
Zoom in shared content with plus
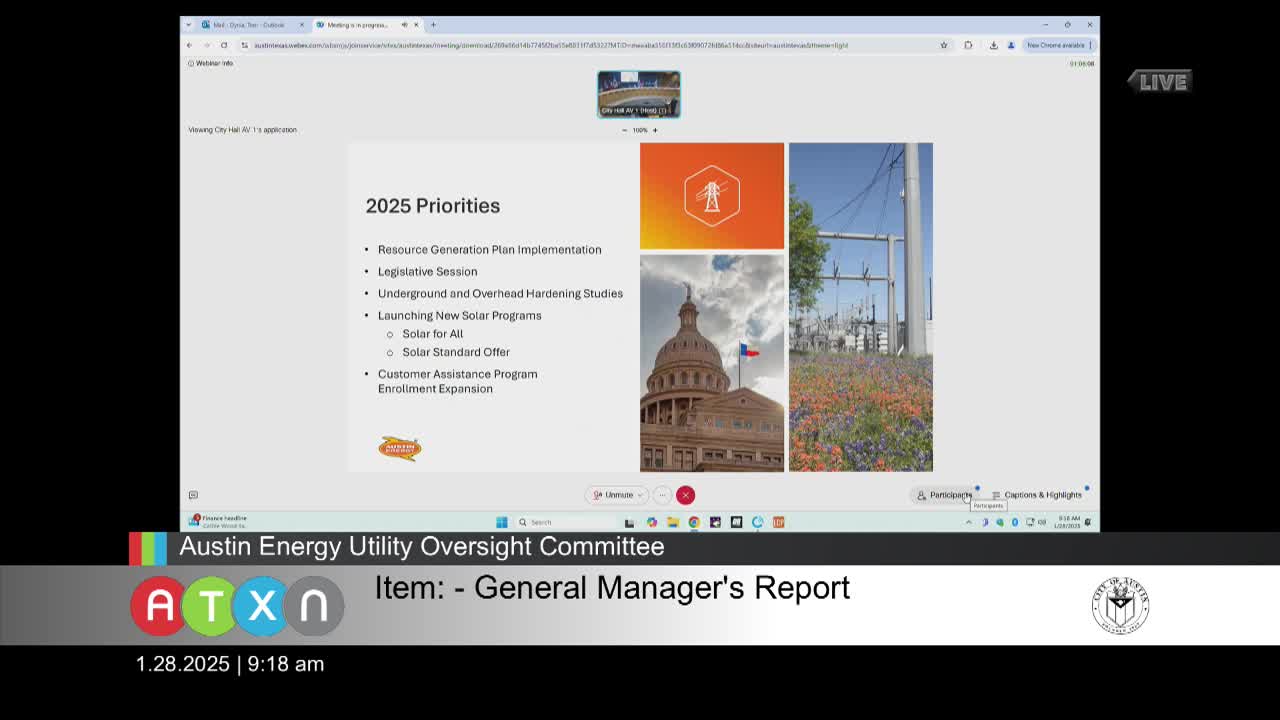[x=655, y=130]
